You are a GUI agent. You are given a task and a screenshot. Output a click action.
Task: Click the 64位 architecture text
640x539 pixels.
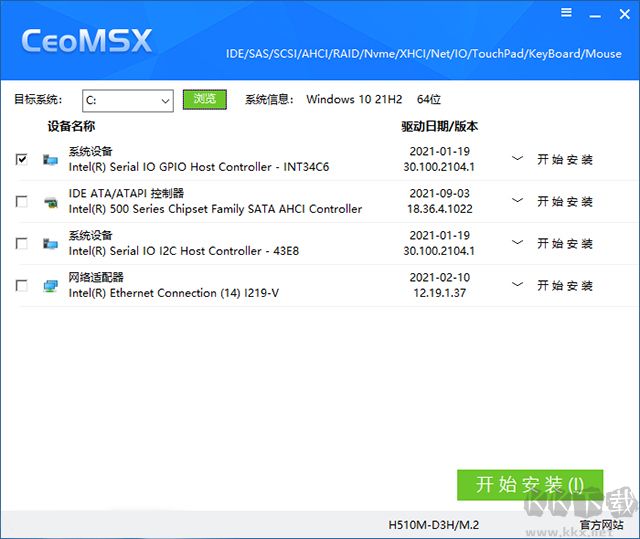tap(429, 100)
